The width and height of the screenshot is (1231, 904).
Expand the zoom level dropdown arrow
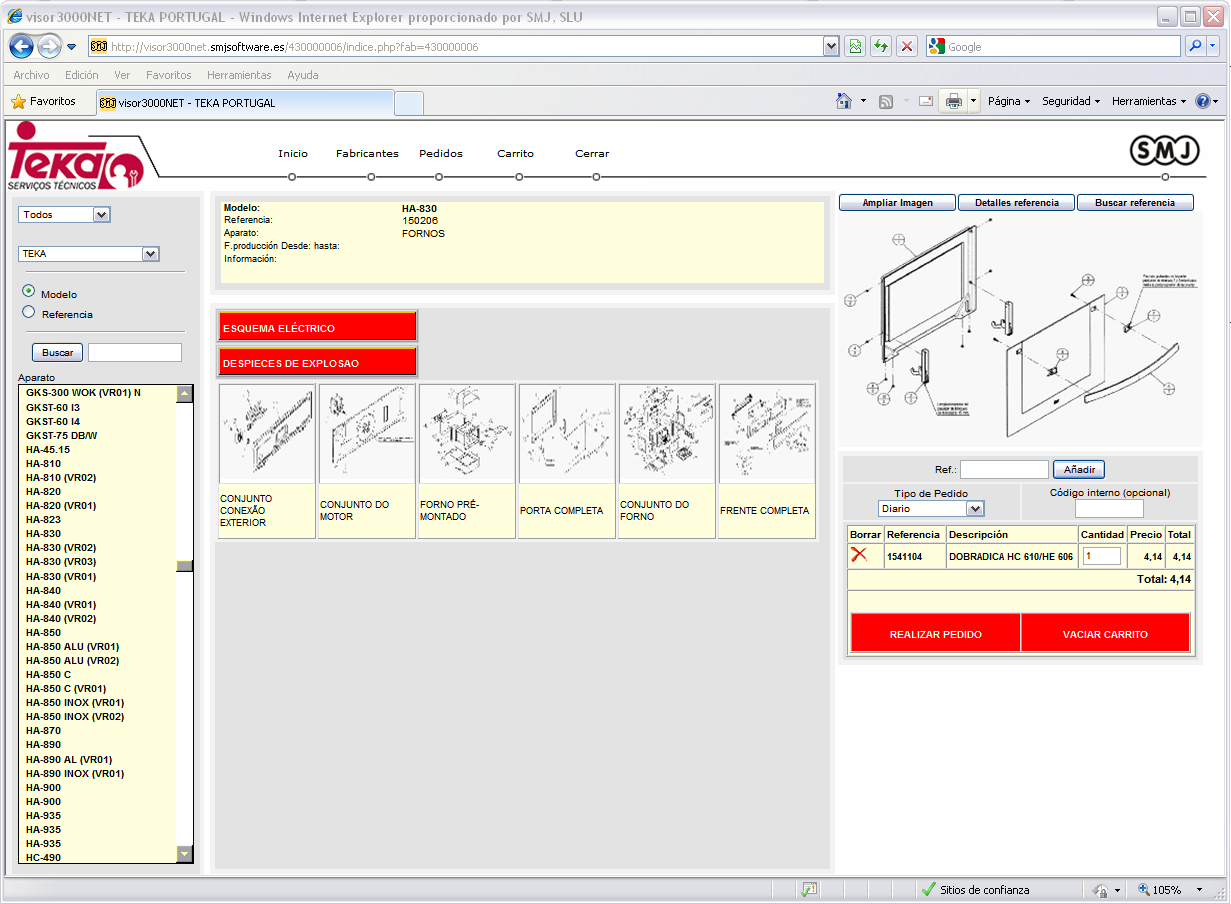click(x=1198, y=889)
